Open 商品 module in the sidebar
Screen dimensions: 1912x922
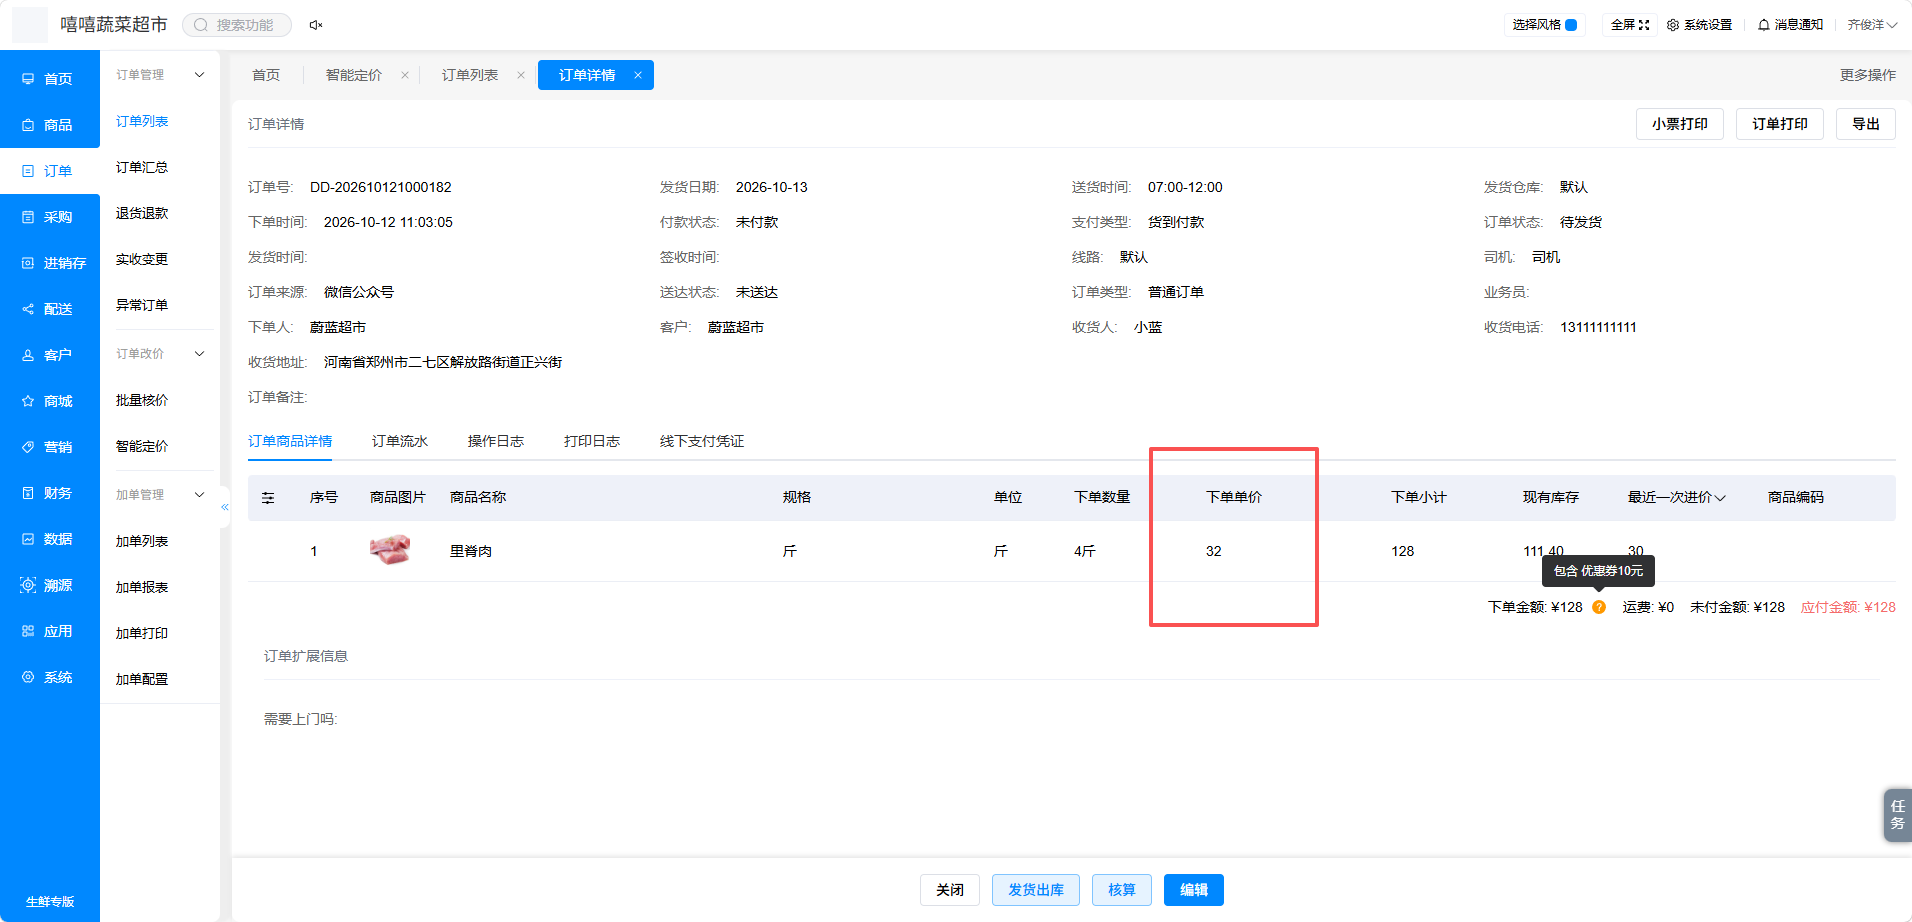50,125
